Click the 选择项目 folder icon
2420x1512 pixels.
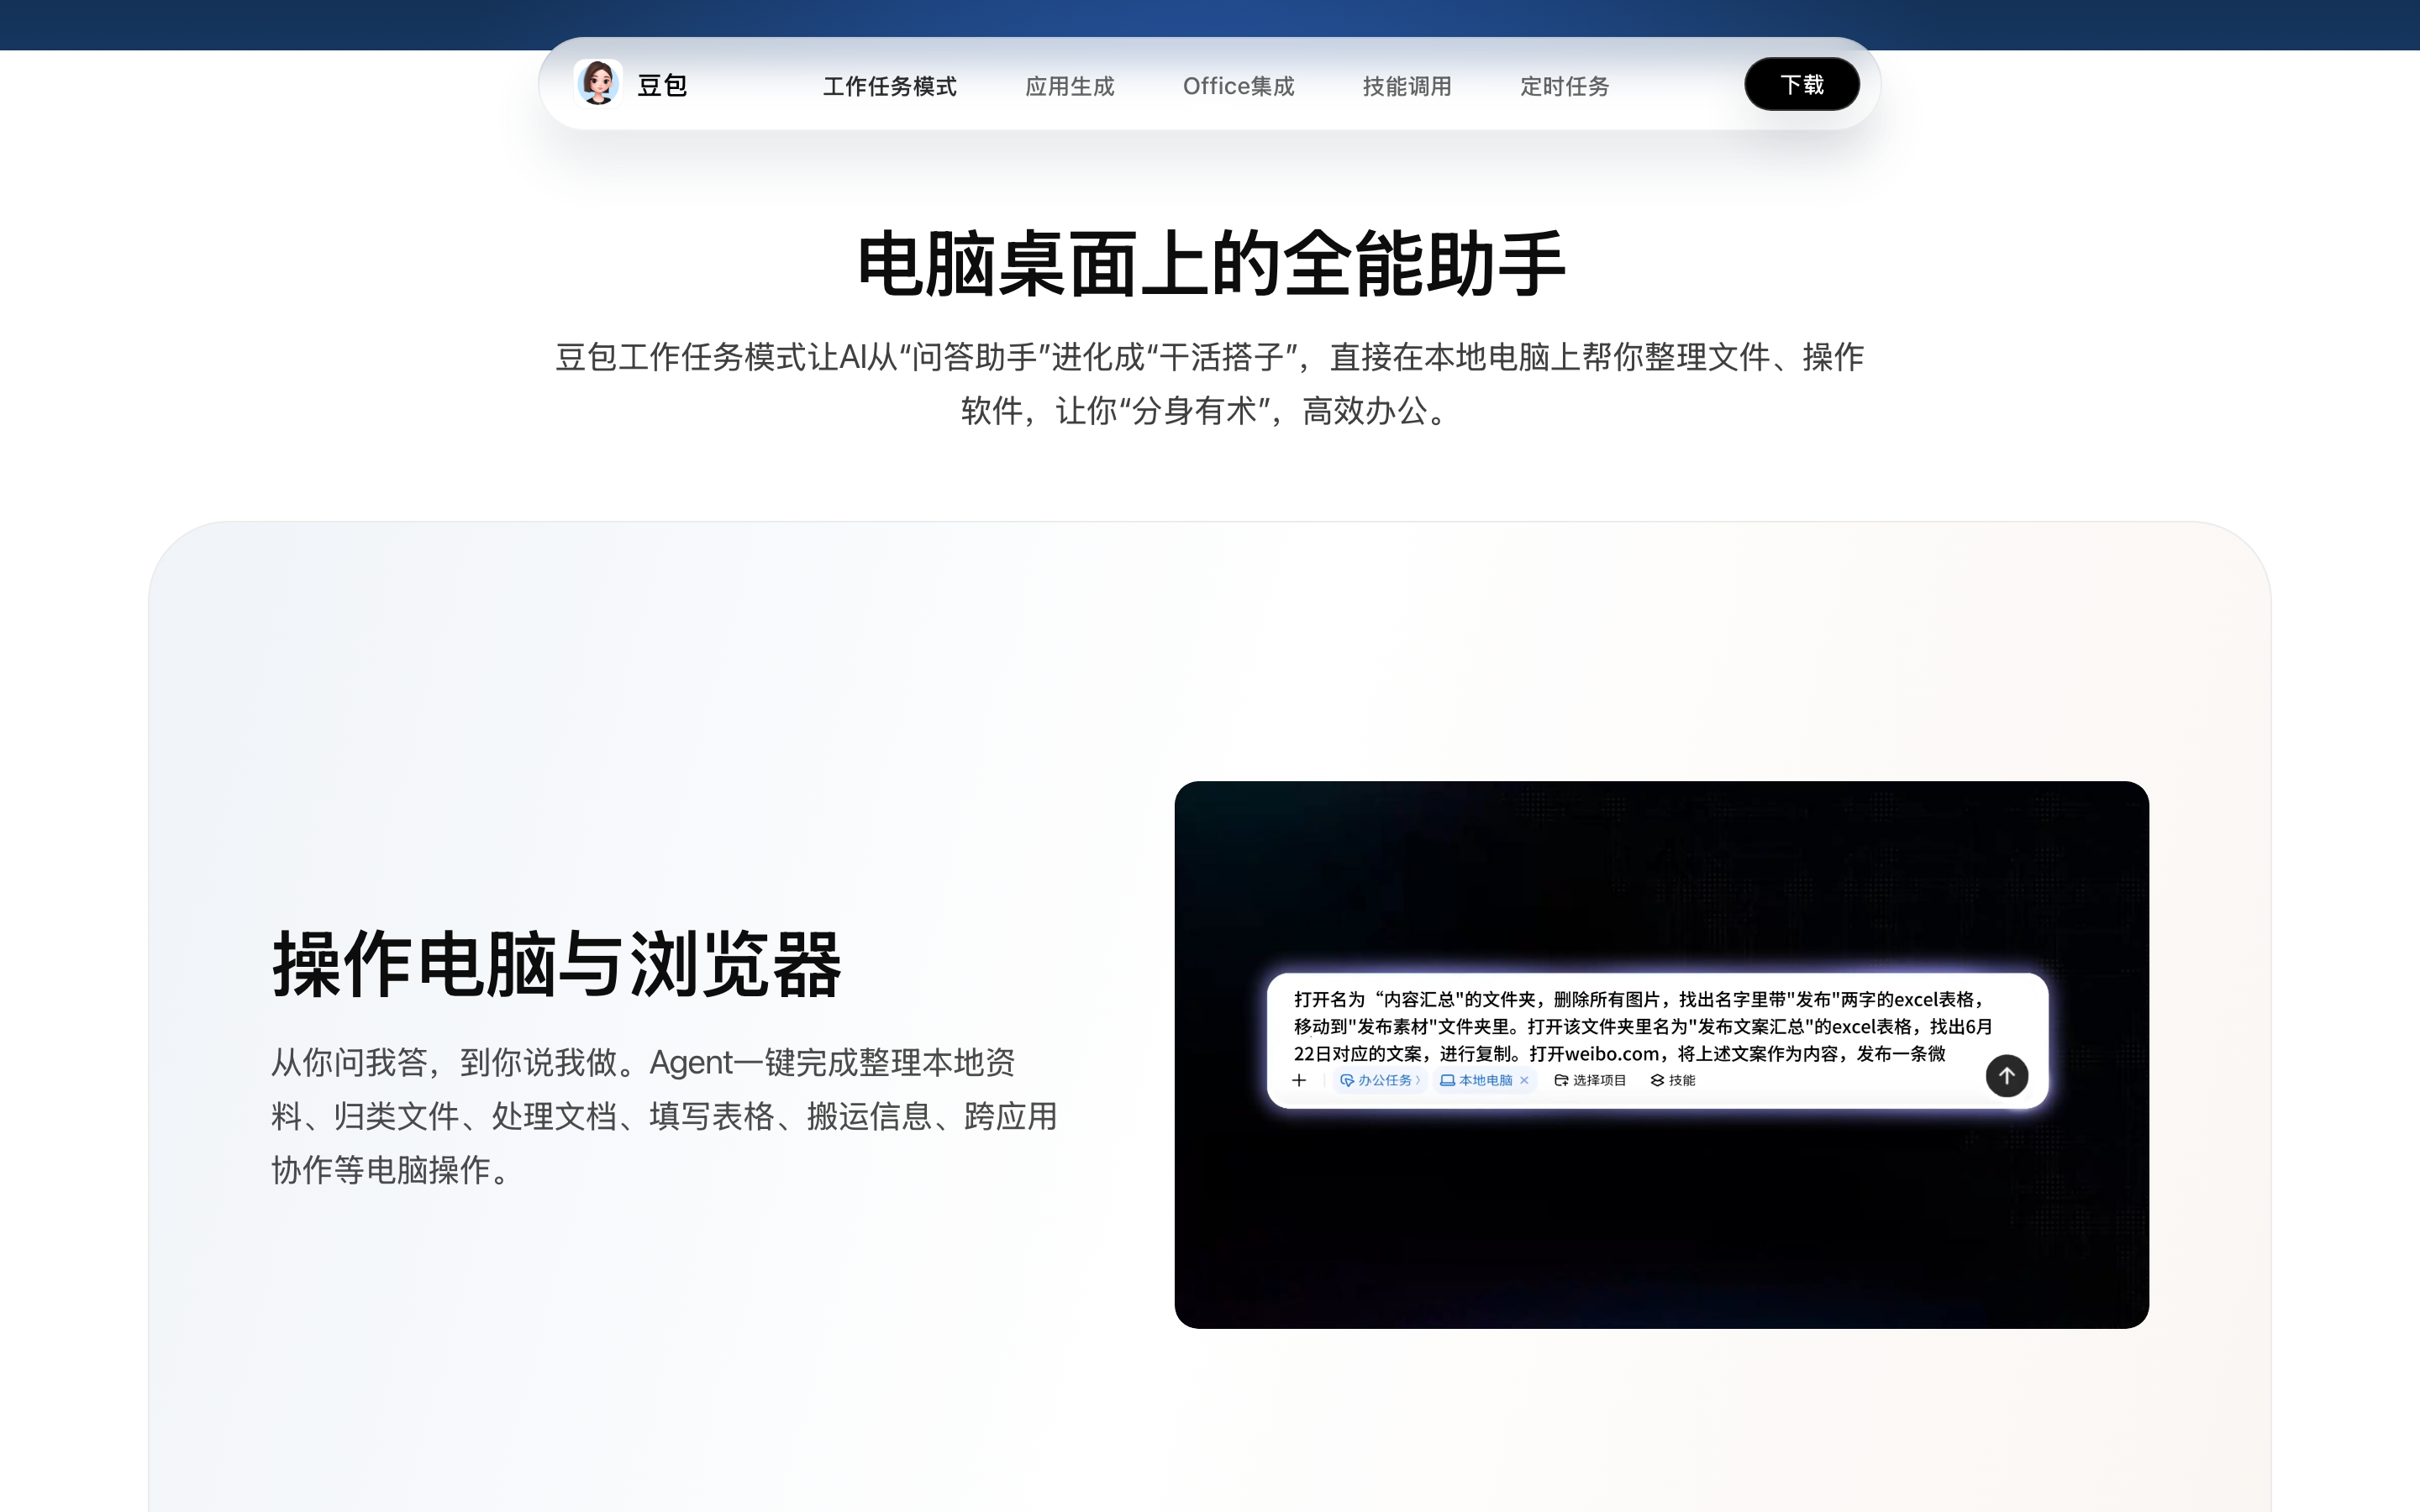pos(1562,1081)
